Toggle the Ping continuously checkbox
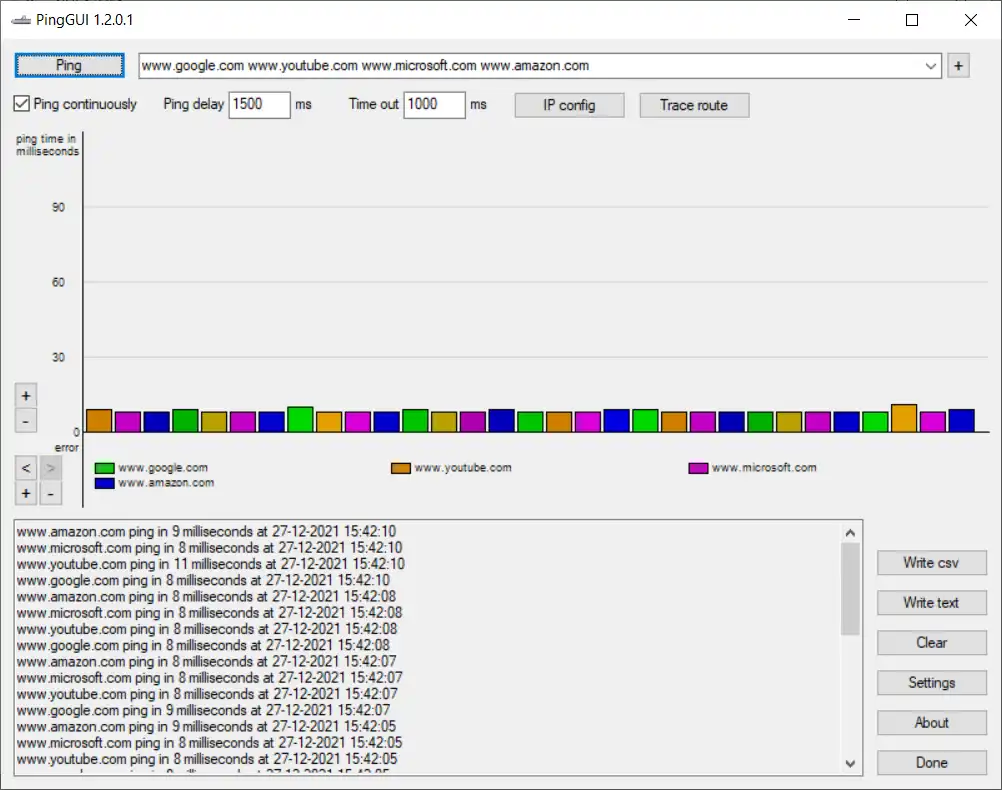1002x790 pixels. (x=22, y=104)
